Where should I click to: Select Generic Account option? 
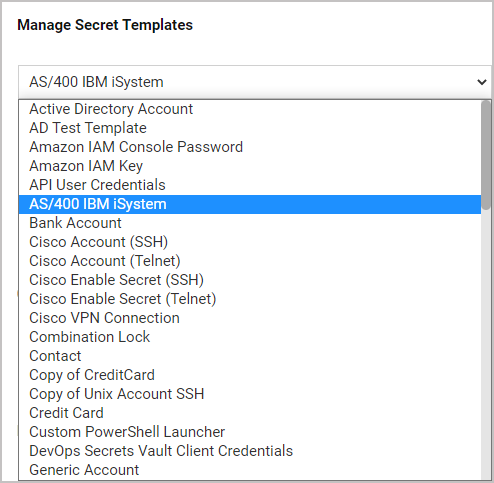(x=250, y=470)
